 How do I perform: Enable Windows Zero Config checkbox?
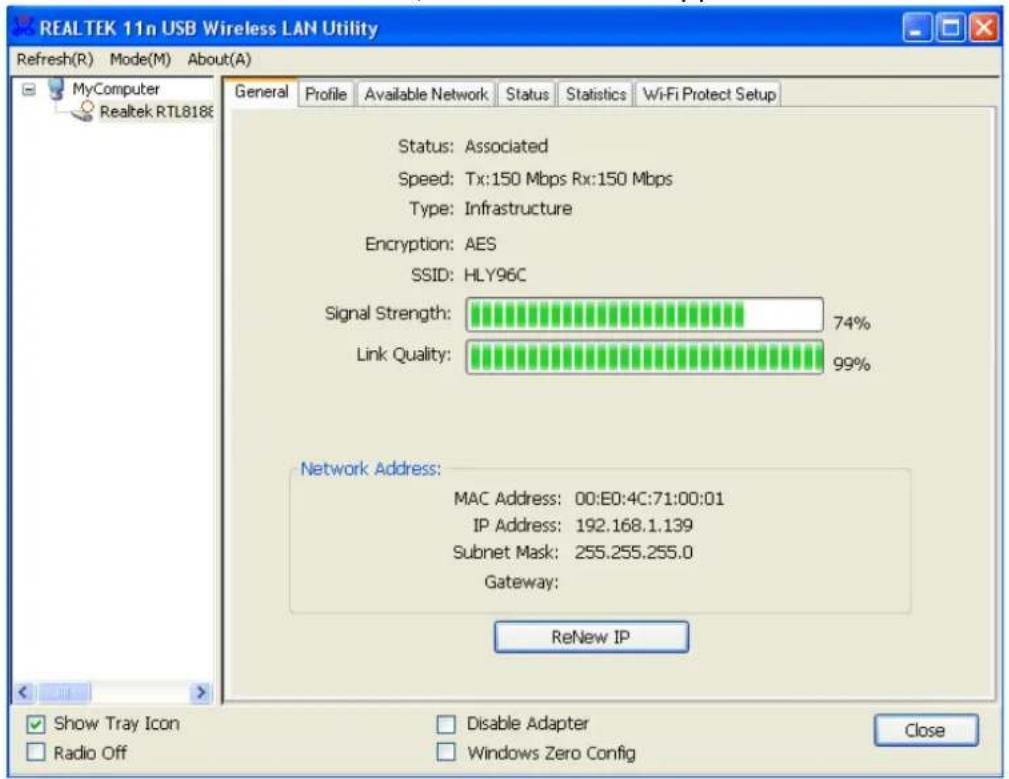[x=446, y=752]
